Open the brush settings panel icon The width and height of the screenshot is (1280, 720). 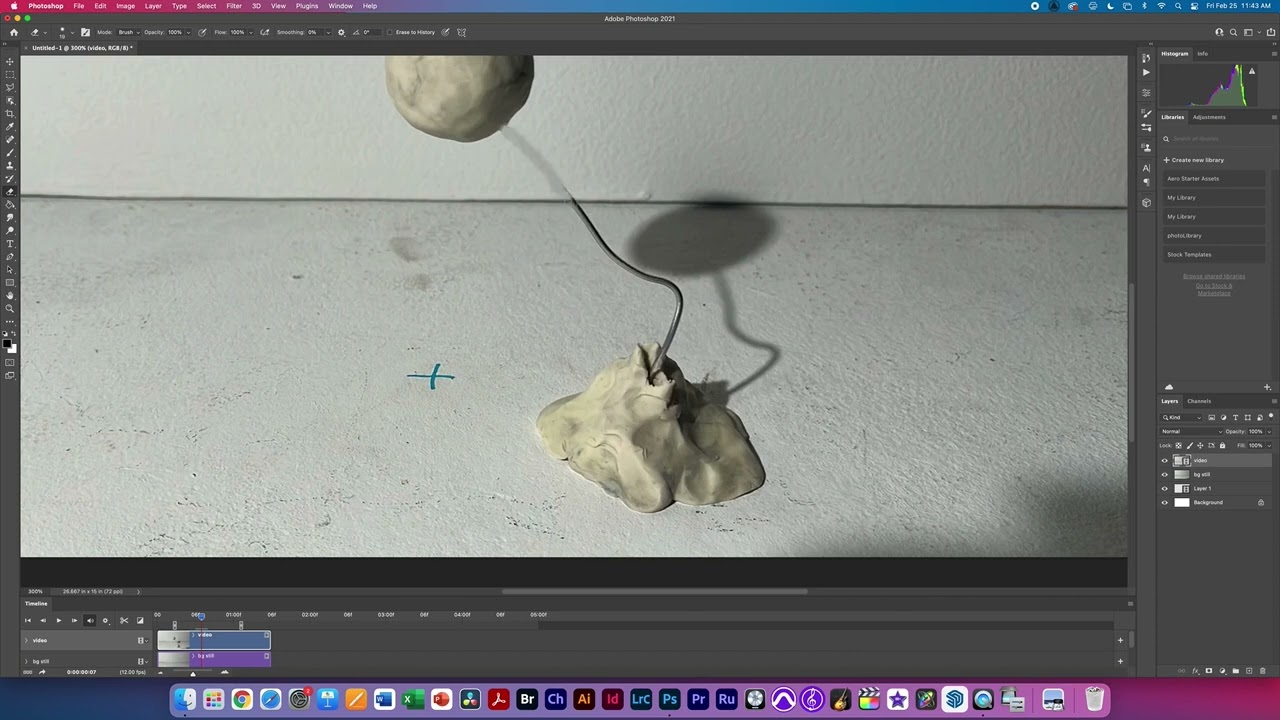[85, 32]
